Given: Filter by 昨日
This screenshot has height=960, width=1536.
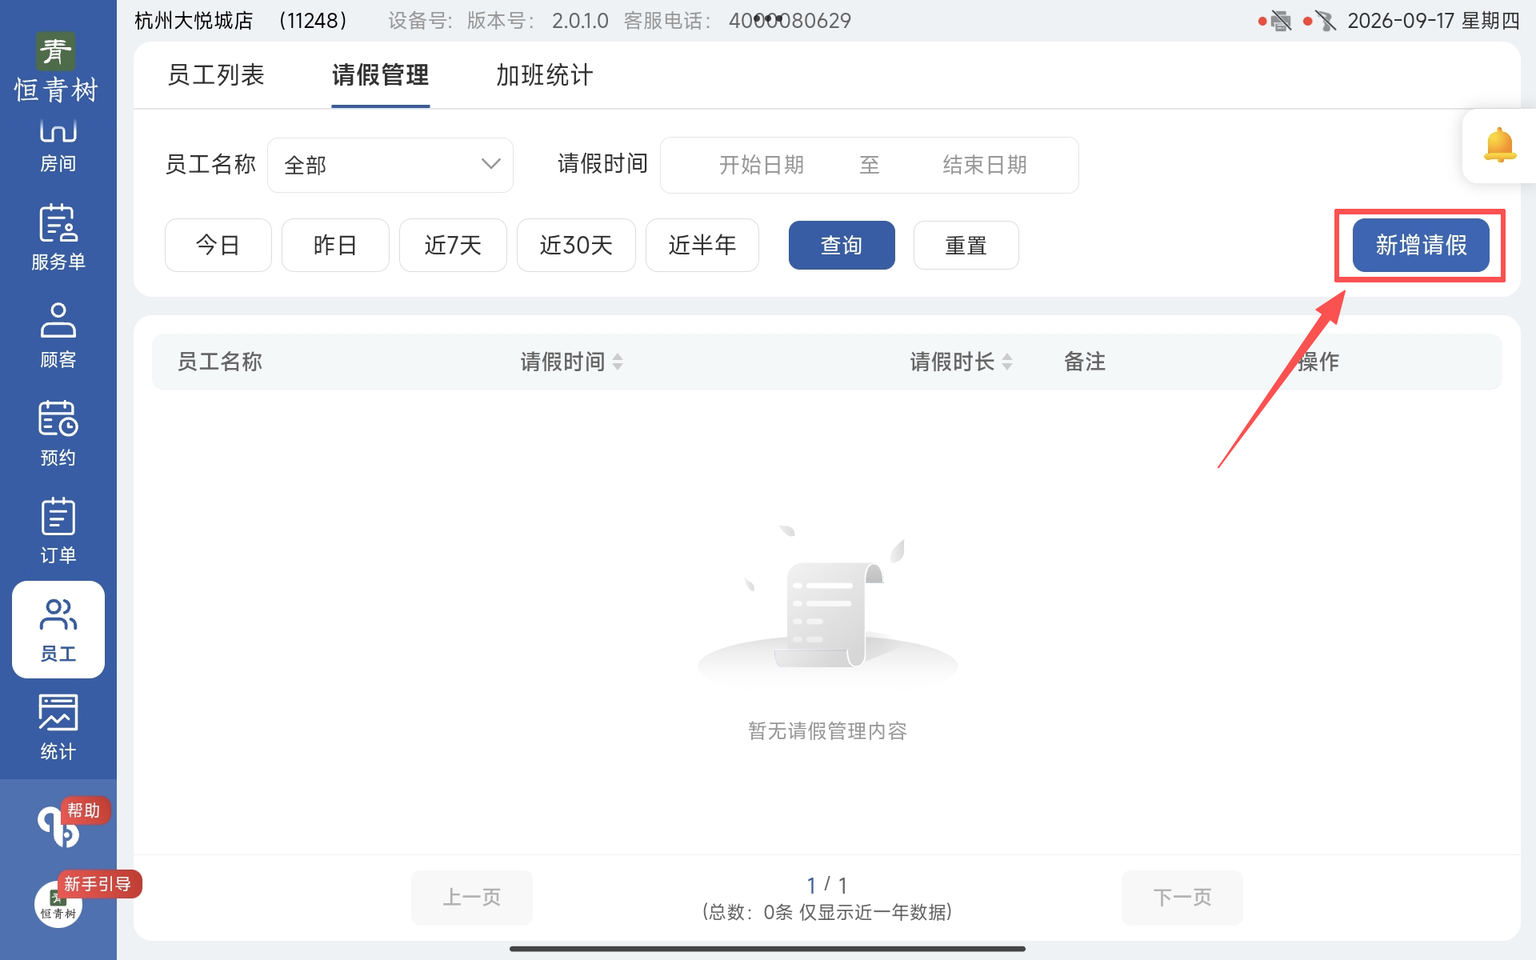Looking at the screenshot, I should point(335,245).
